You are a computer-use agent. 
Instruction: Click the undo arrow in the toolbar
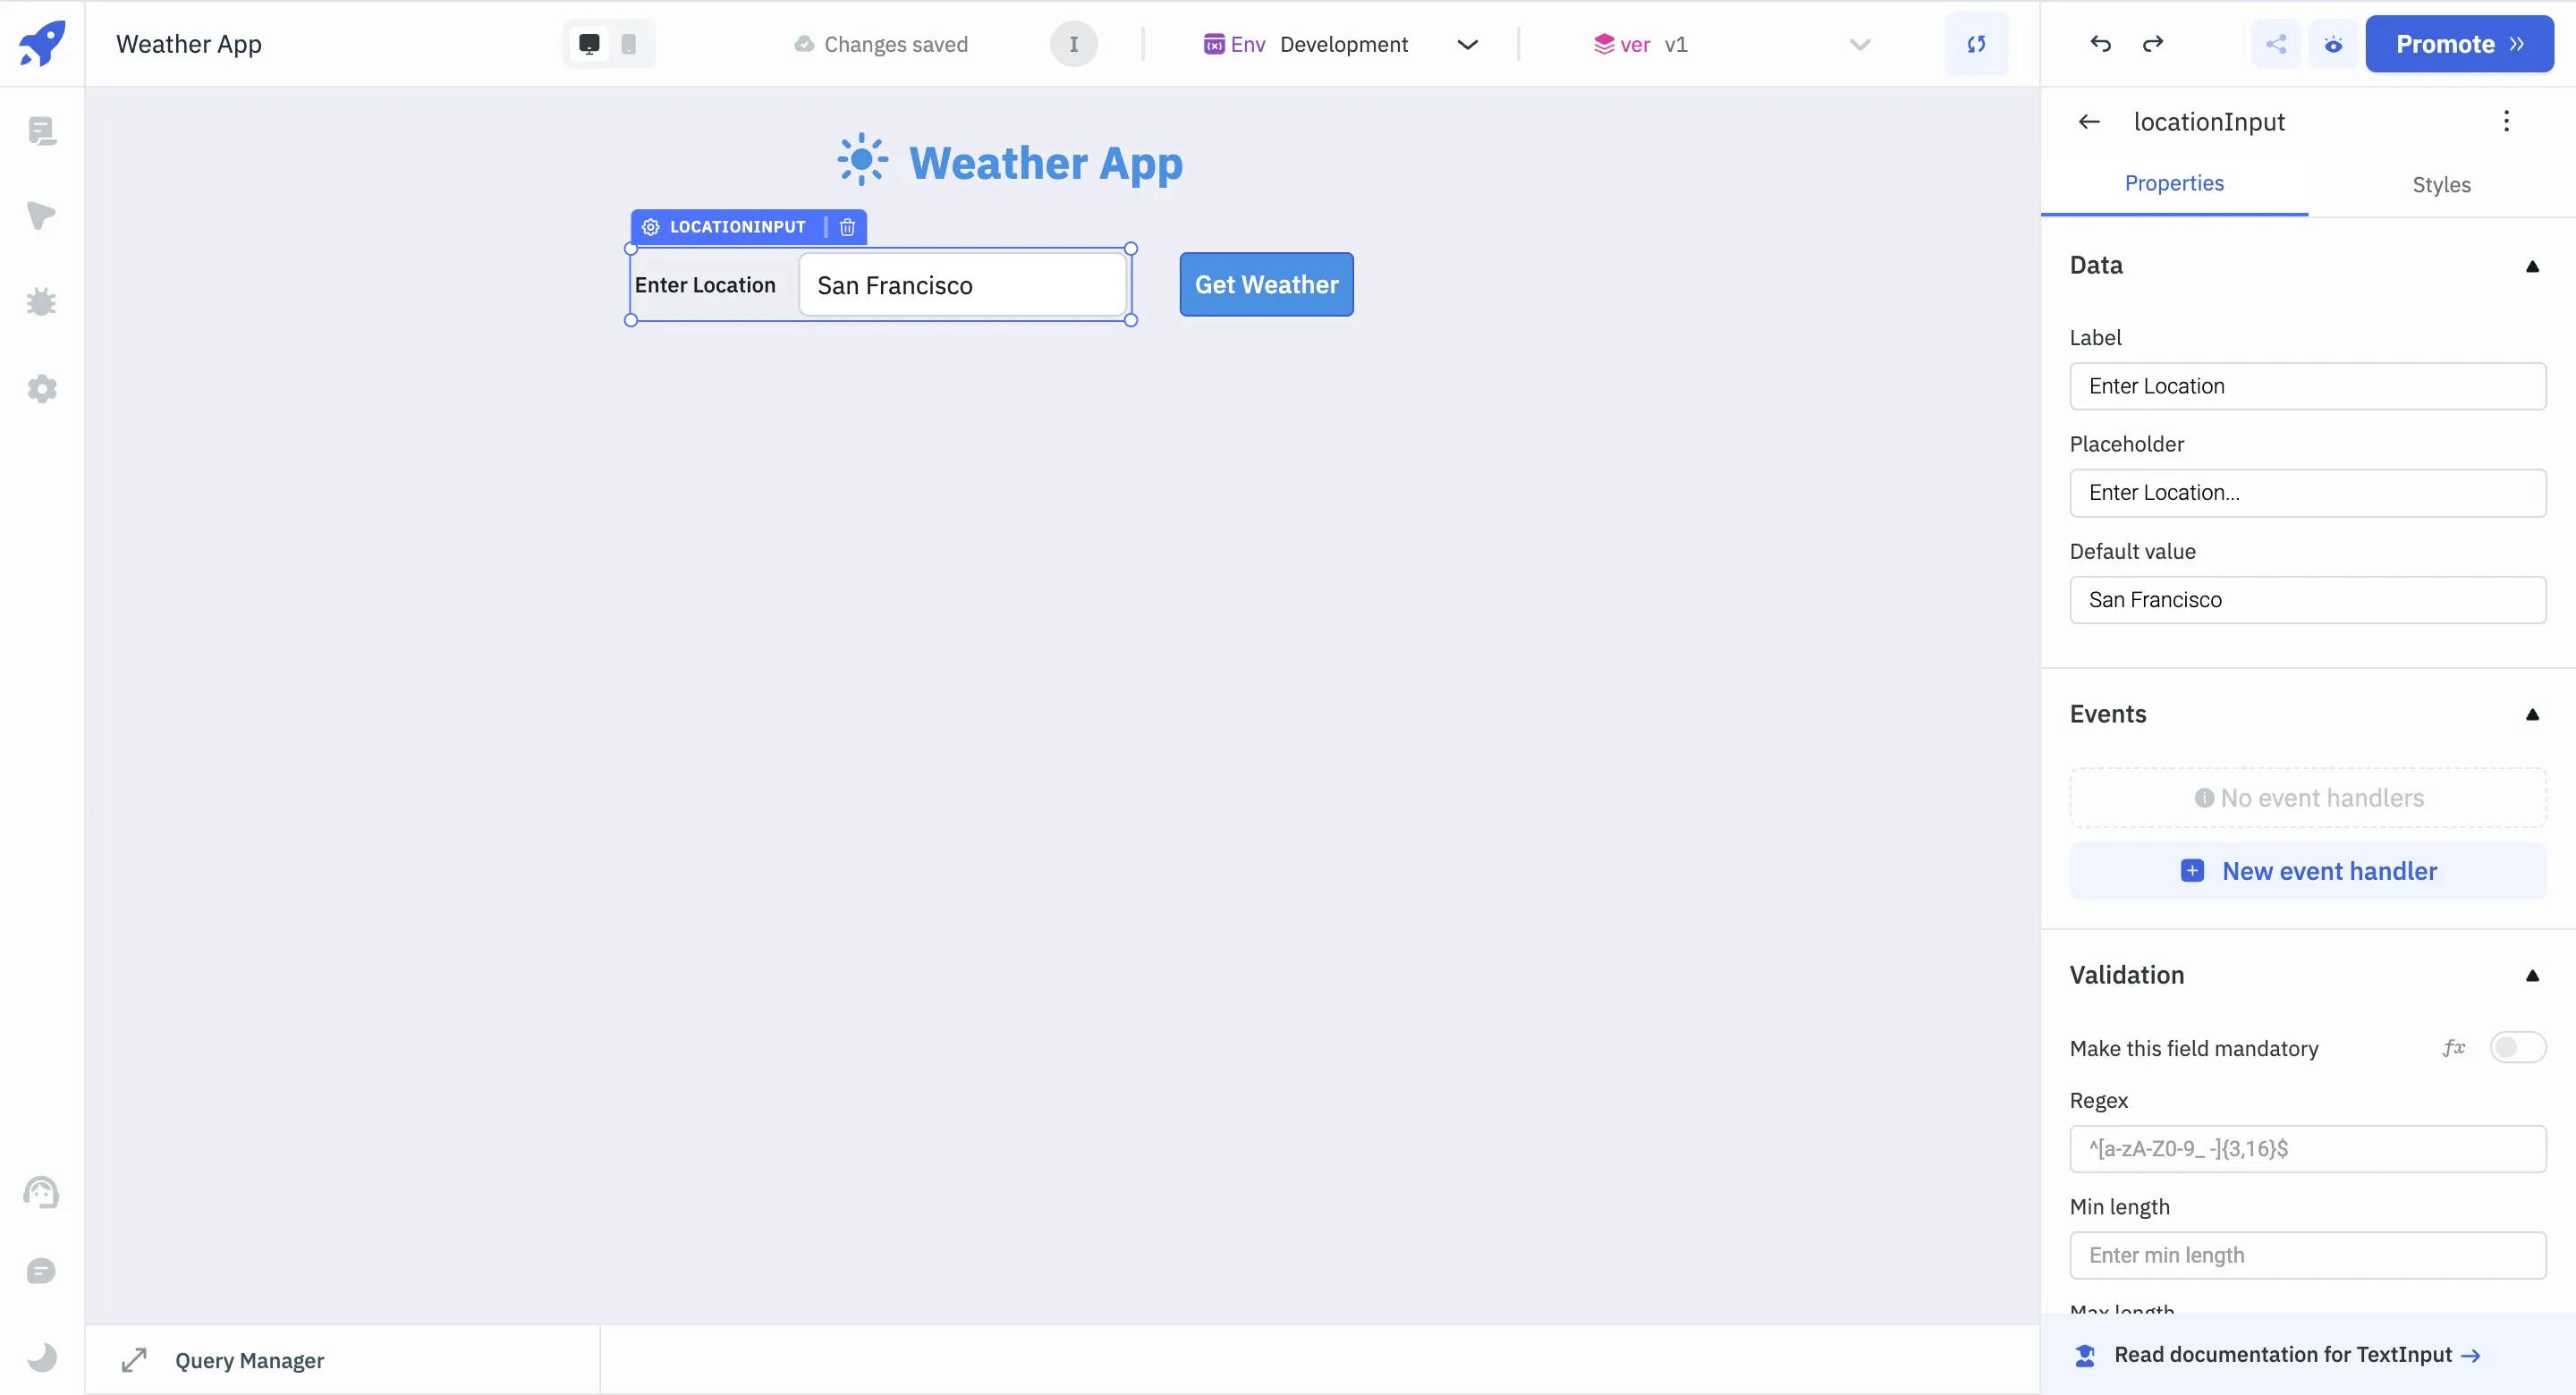pyautogui.click(x=2100, y=44)
